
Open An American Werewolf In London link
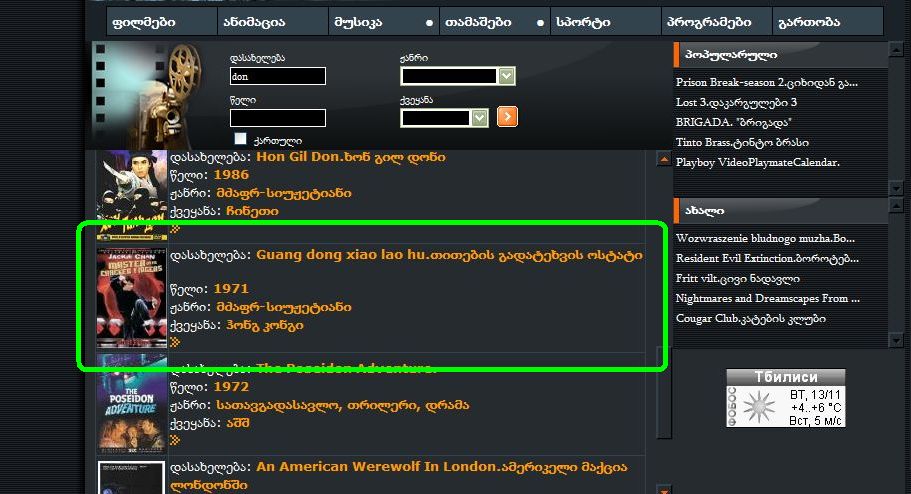tap(399, 475)
